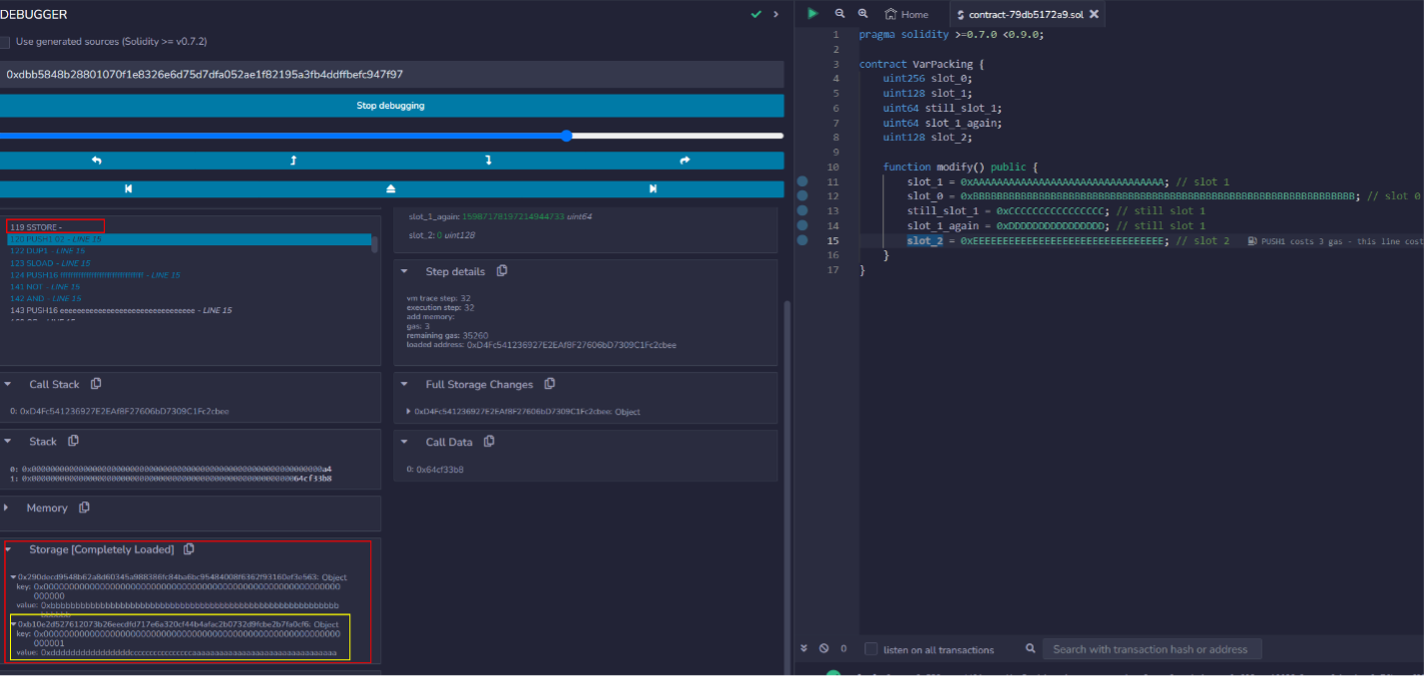Click the Stop debugging button
1426x678 pixels.
pos(391,106)
